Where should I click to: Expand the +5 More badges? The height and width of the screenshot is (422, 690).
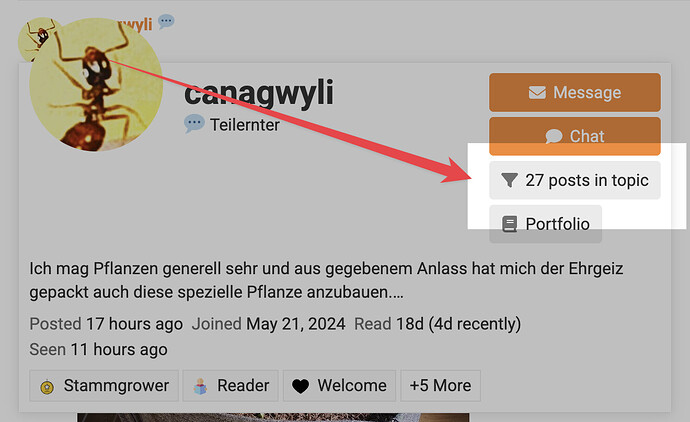tap(440, 386)
